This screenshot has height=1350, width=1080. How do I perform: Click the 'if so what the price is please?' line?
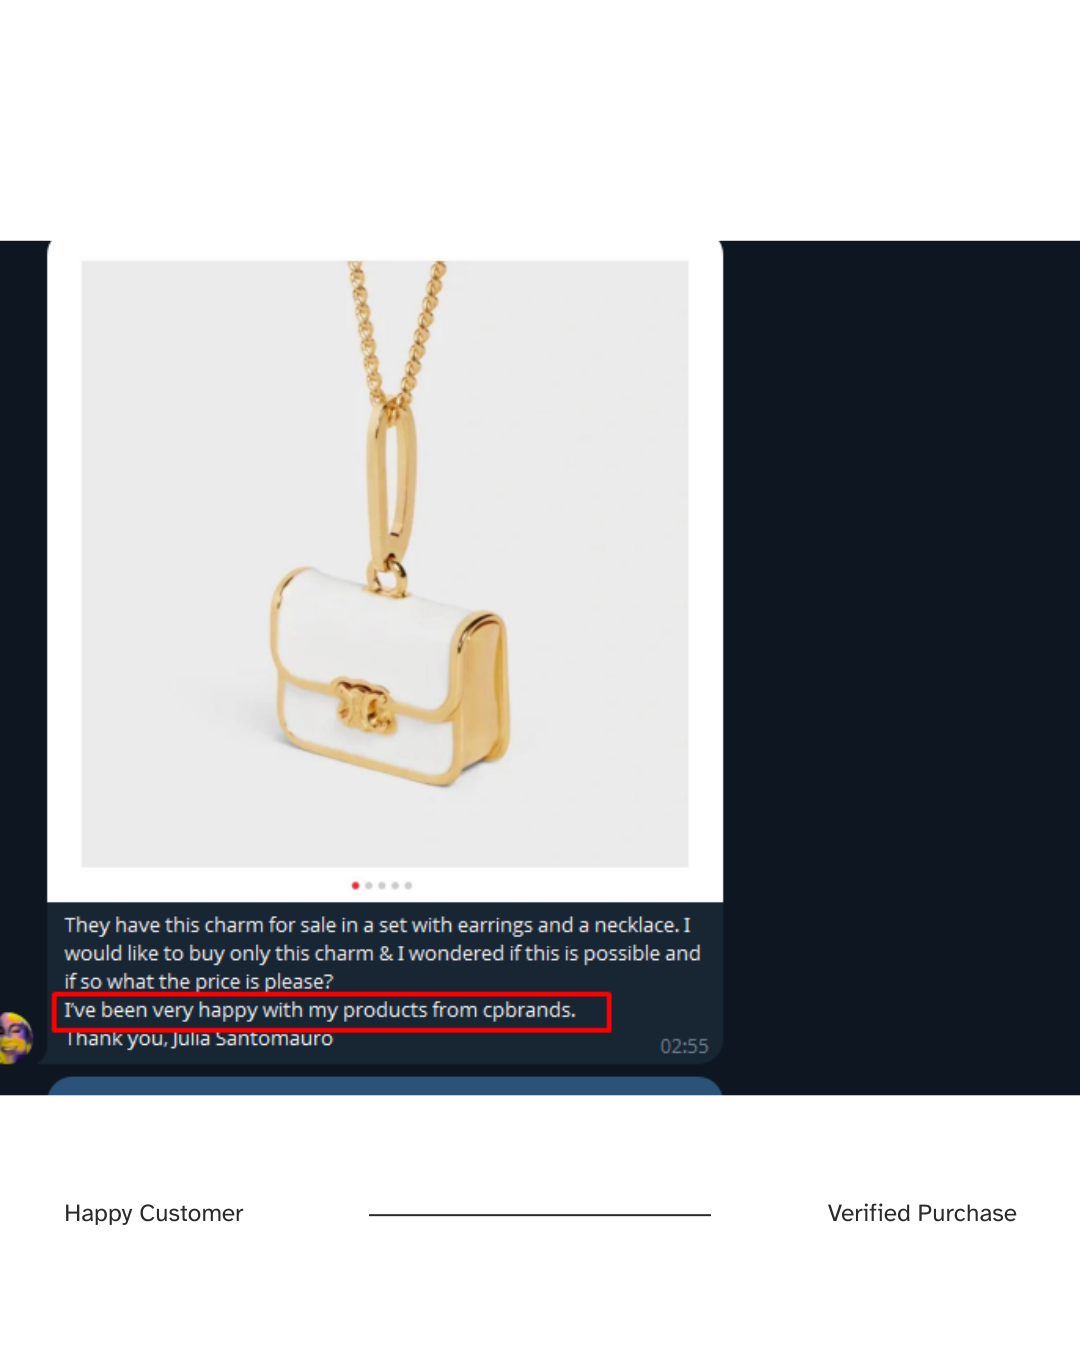tap(199, 981)
